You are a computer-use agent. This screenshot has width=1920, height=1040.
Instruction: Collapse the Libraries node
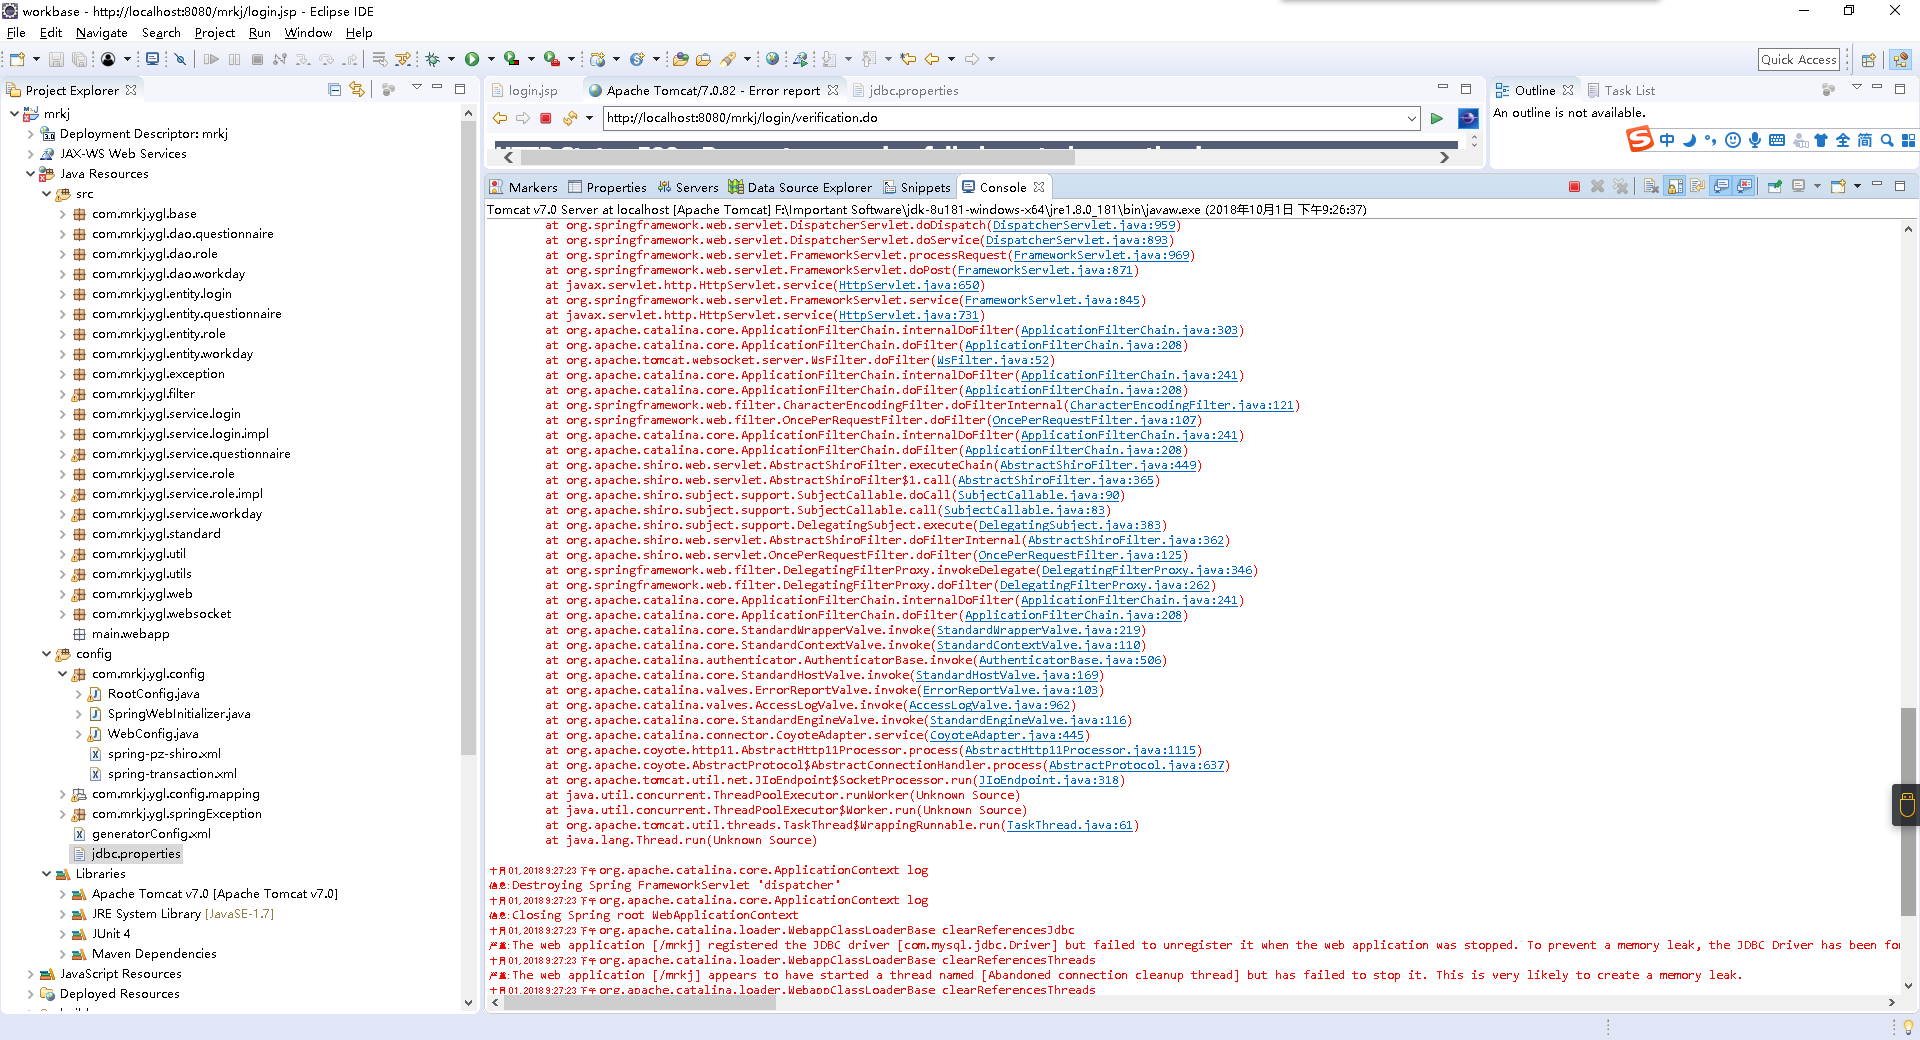[46, 874]
